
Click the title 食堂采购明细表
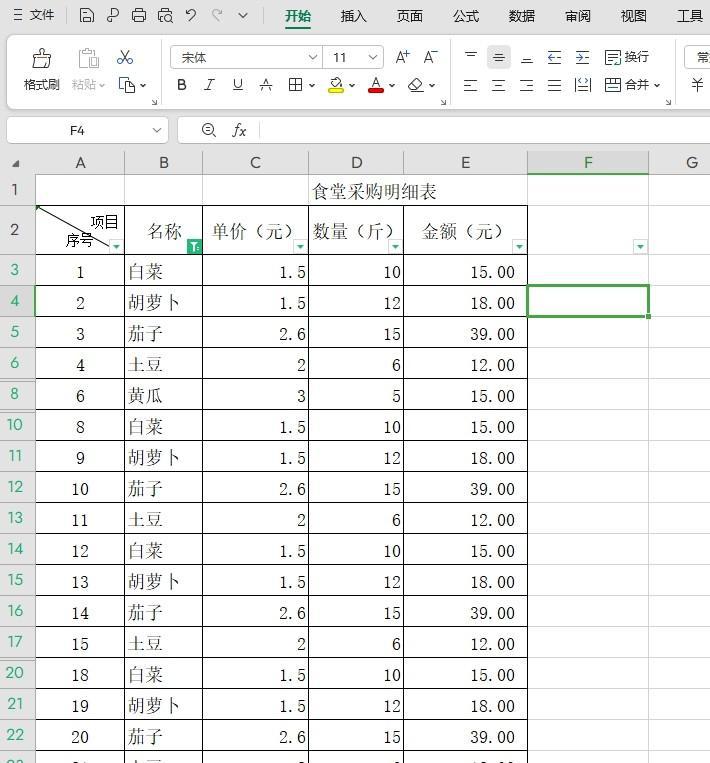[374, 191]
